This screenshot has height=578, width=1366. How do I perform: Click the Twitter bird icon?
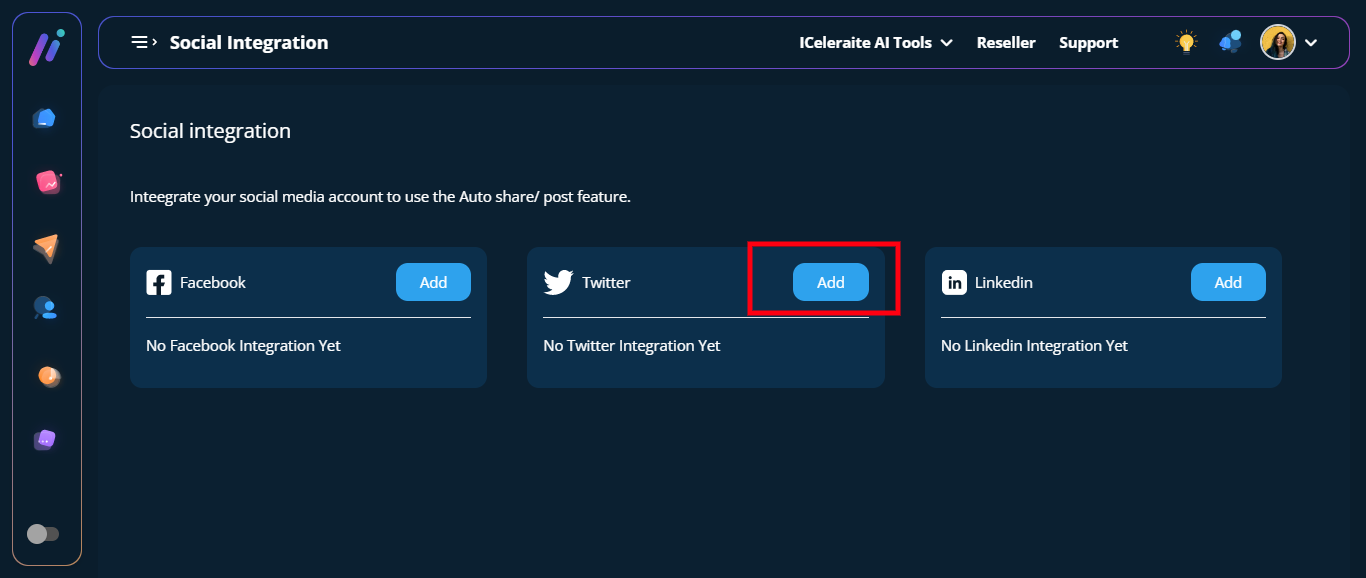coord(558,282)
